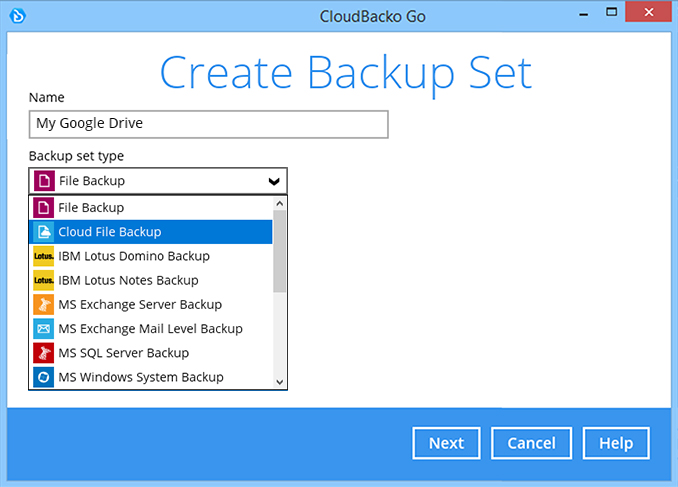Open Help for this dialog
This screenshot has height=487, width=678.
click(x=616, y=443)
